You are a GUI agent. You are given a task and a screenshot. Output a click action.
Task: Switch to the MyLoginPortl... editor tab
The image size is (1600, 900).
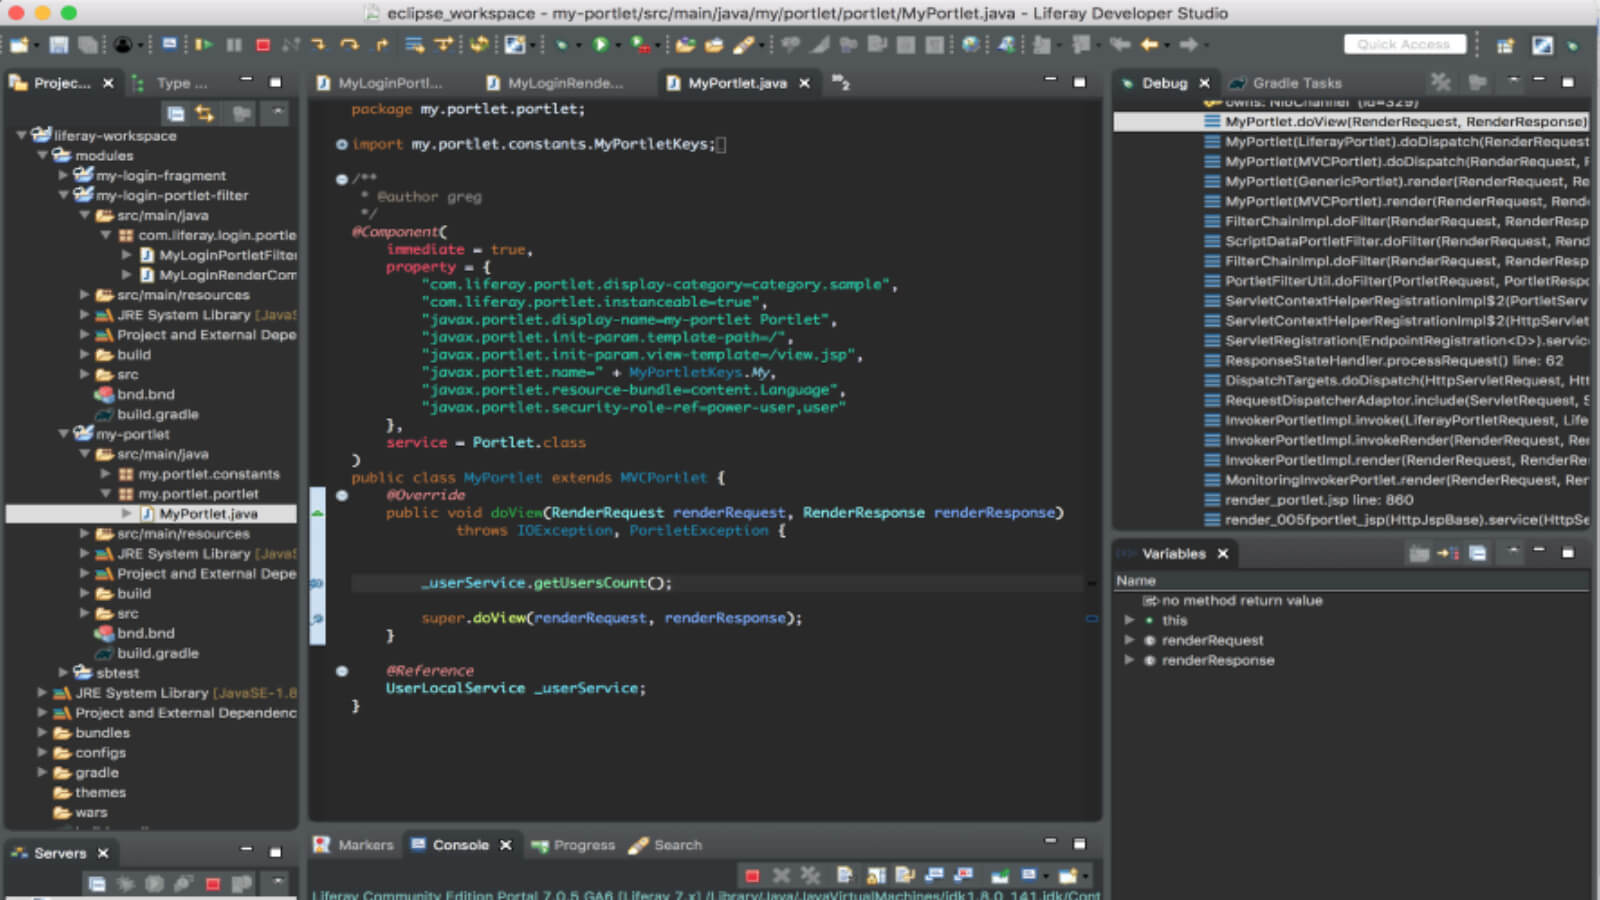point(380,83)
